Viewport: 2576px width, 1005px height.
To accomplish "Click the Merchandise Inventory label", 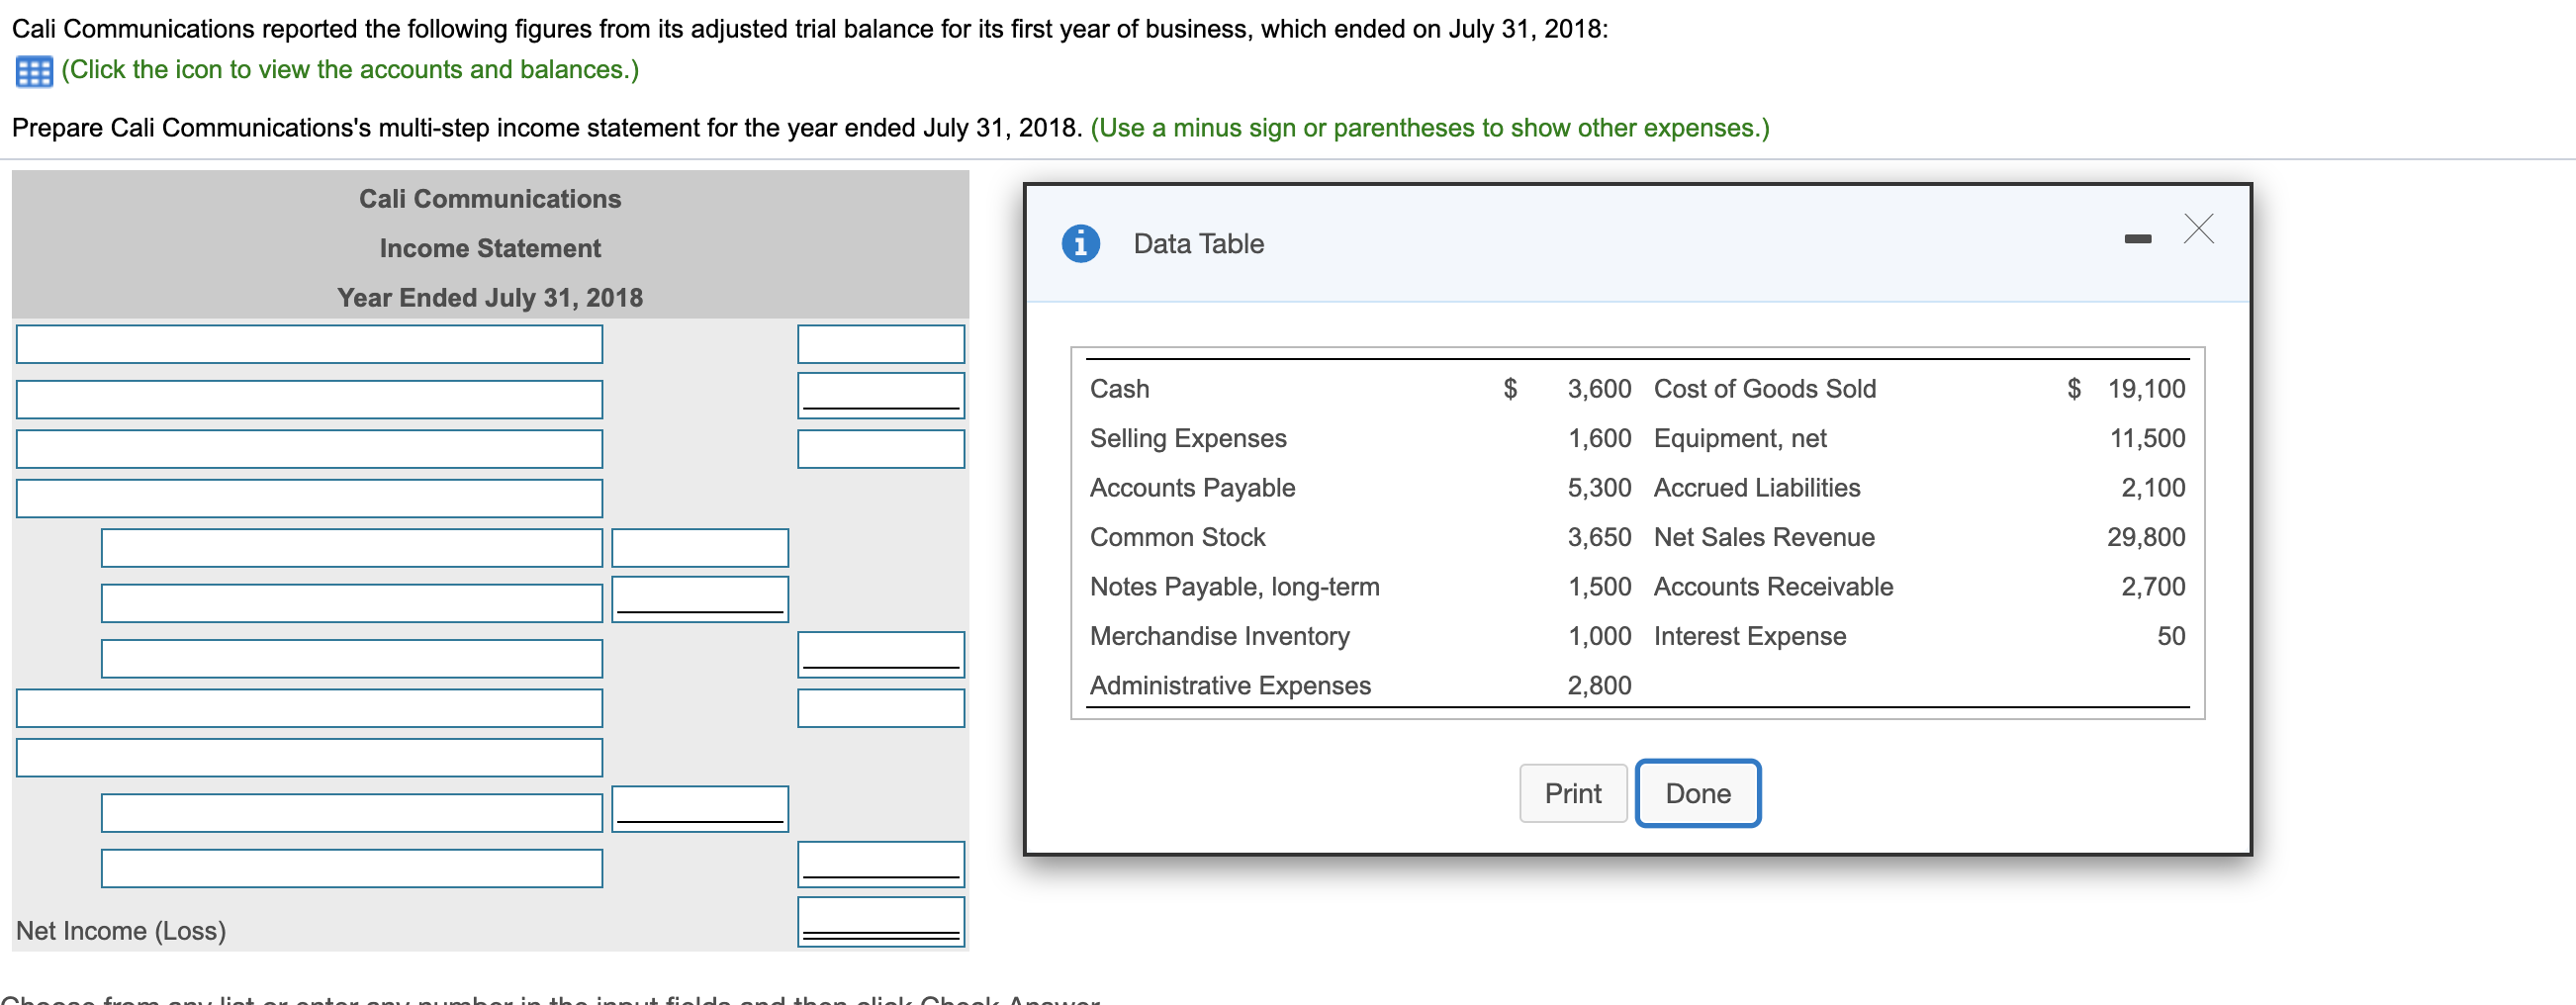I will click(x=1219, y=636).
